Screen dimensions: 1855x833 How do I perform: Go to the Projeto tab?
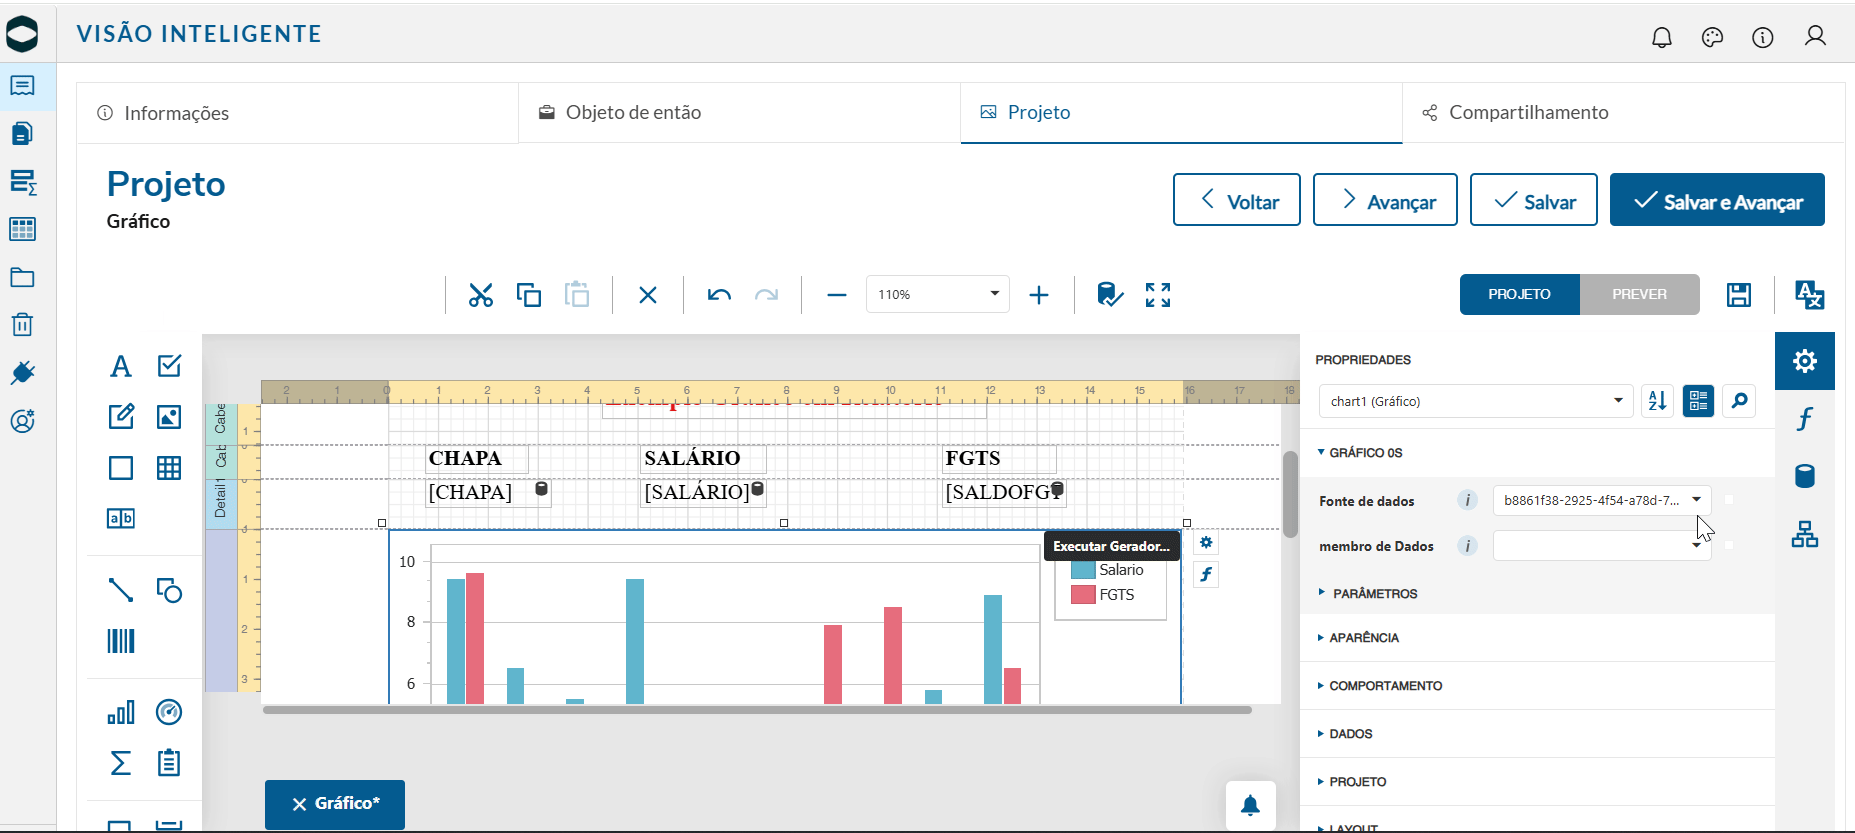point(1181,113)
